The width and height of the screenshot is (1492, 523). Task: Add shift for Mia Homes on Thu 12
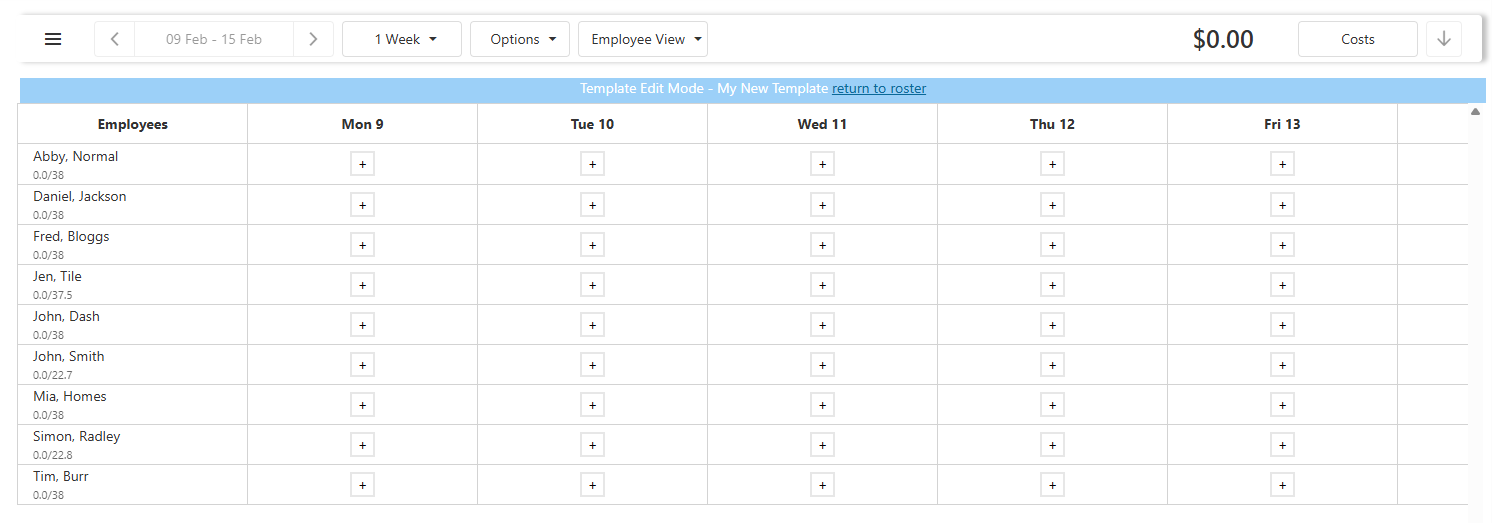tap(1052, 405)
